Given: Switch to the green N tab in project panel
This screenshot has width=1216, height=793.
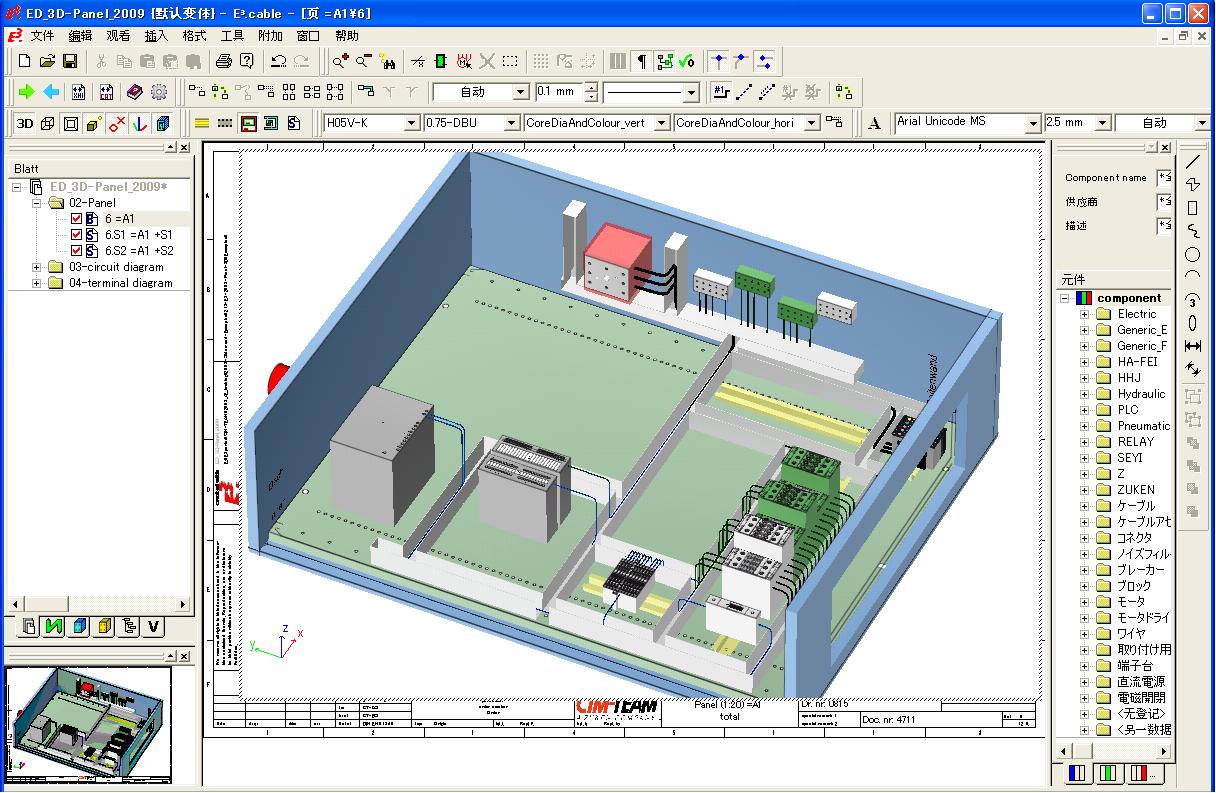Looking at the screenshot, I should pos(54,627).
